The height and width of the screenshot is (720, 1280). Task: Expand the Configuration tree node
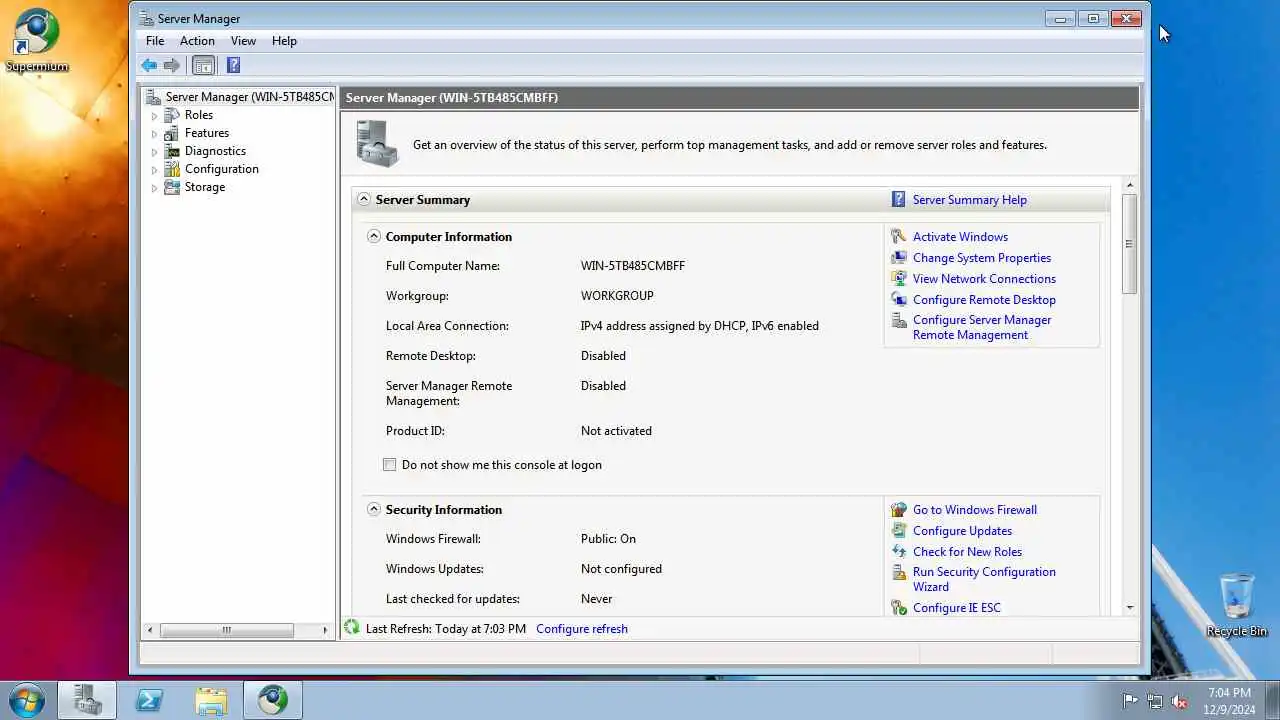tap(154, 170)
